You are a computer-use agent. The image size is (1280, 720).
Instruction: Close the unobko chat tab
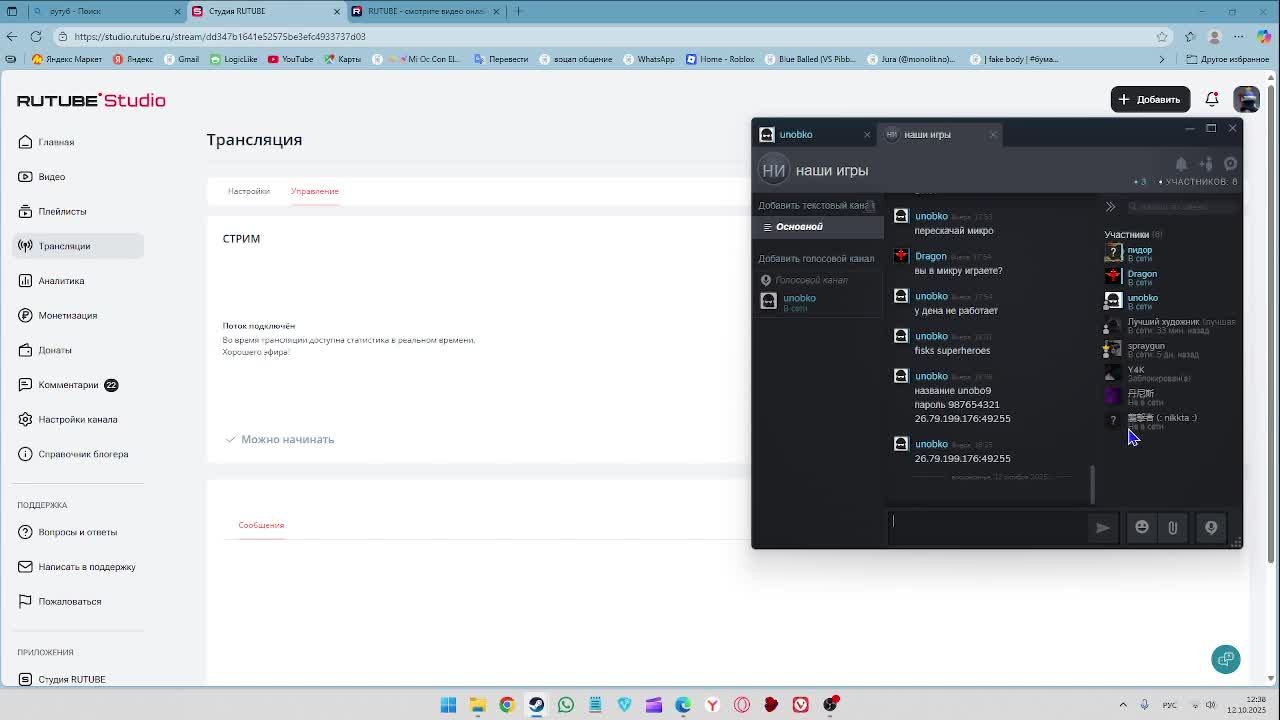pos(867,134)
